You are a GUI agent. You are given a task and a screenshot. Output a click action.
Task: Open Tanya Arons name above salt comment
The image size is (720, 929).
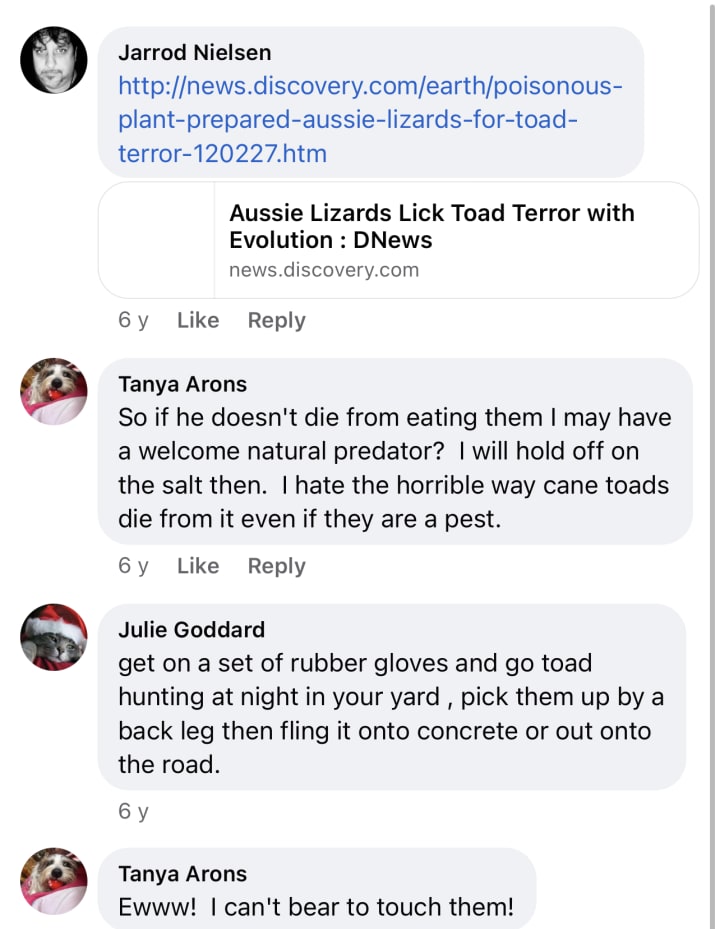pos(183,384)
